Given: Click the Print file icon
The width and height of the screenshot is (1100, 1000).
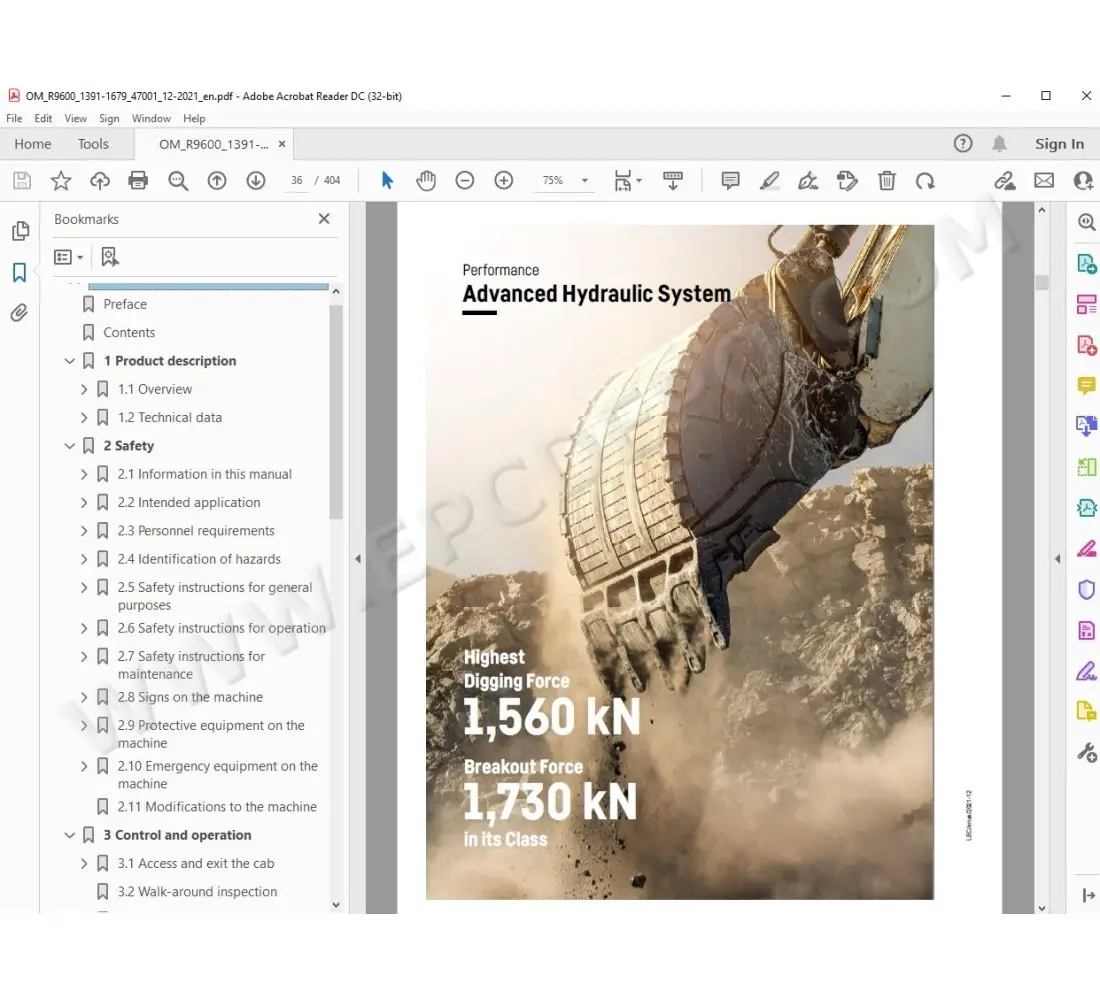Looking at the screenshot, I should (x=138, y=180).
